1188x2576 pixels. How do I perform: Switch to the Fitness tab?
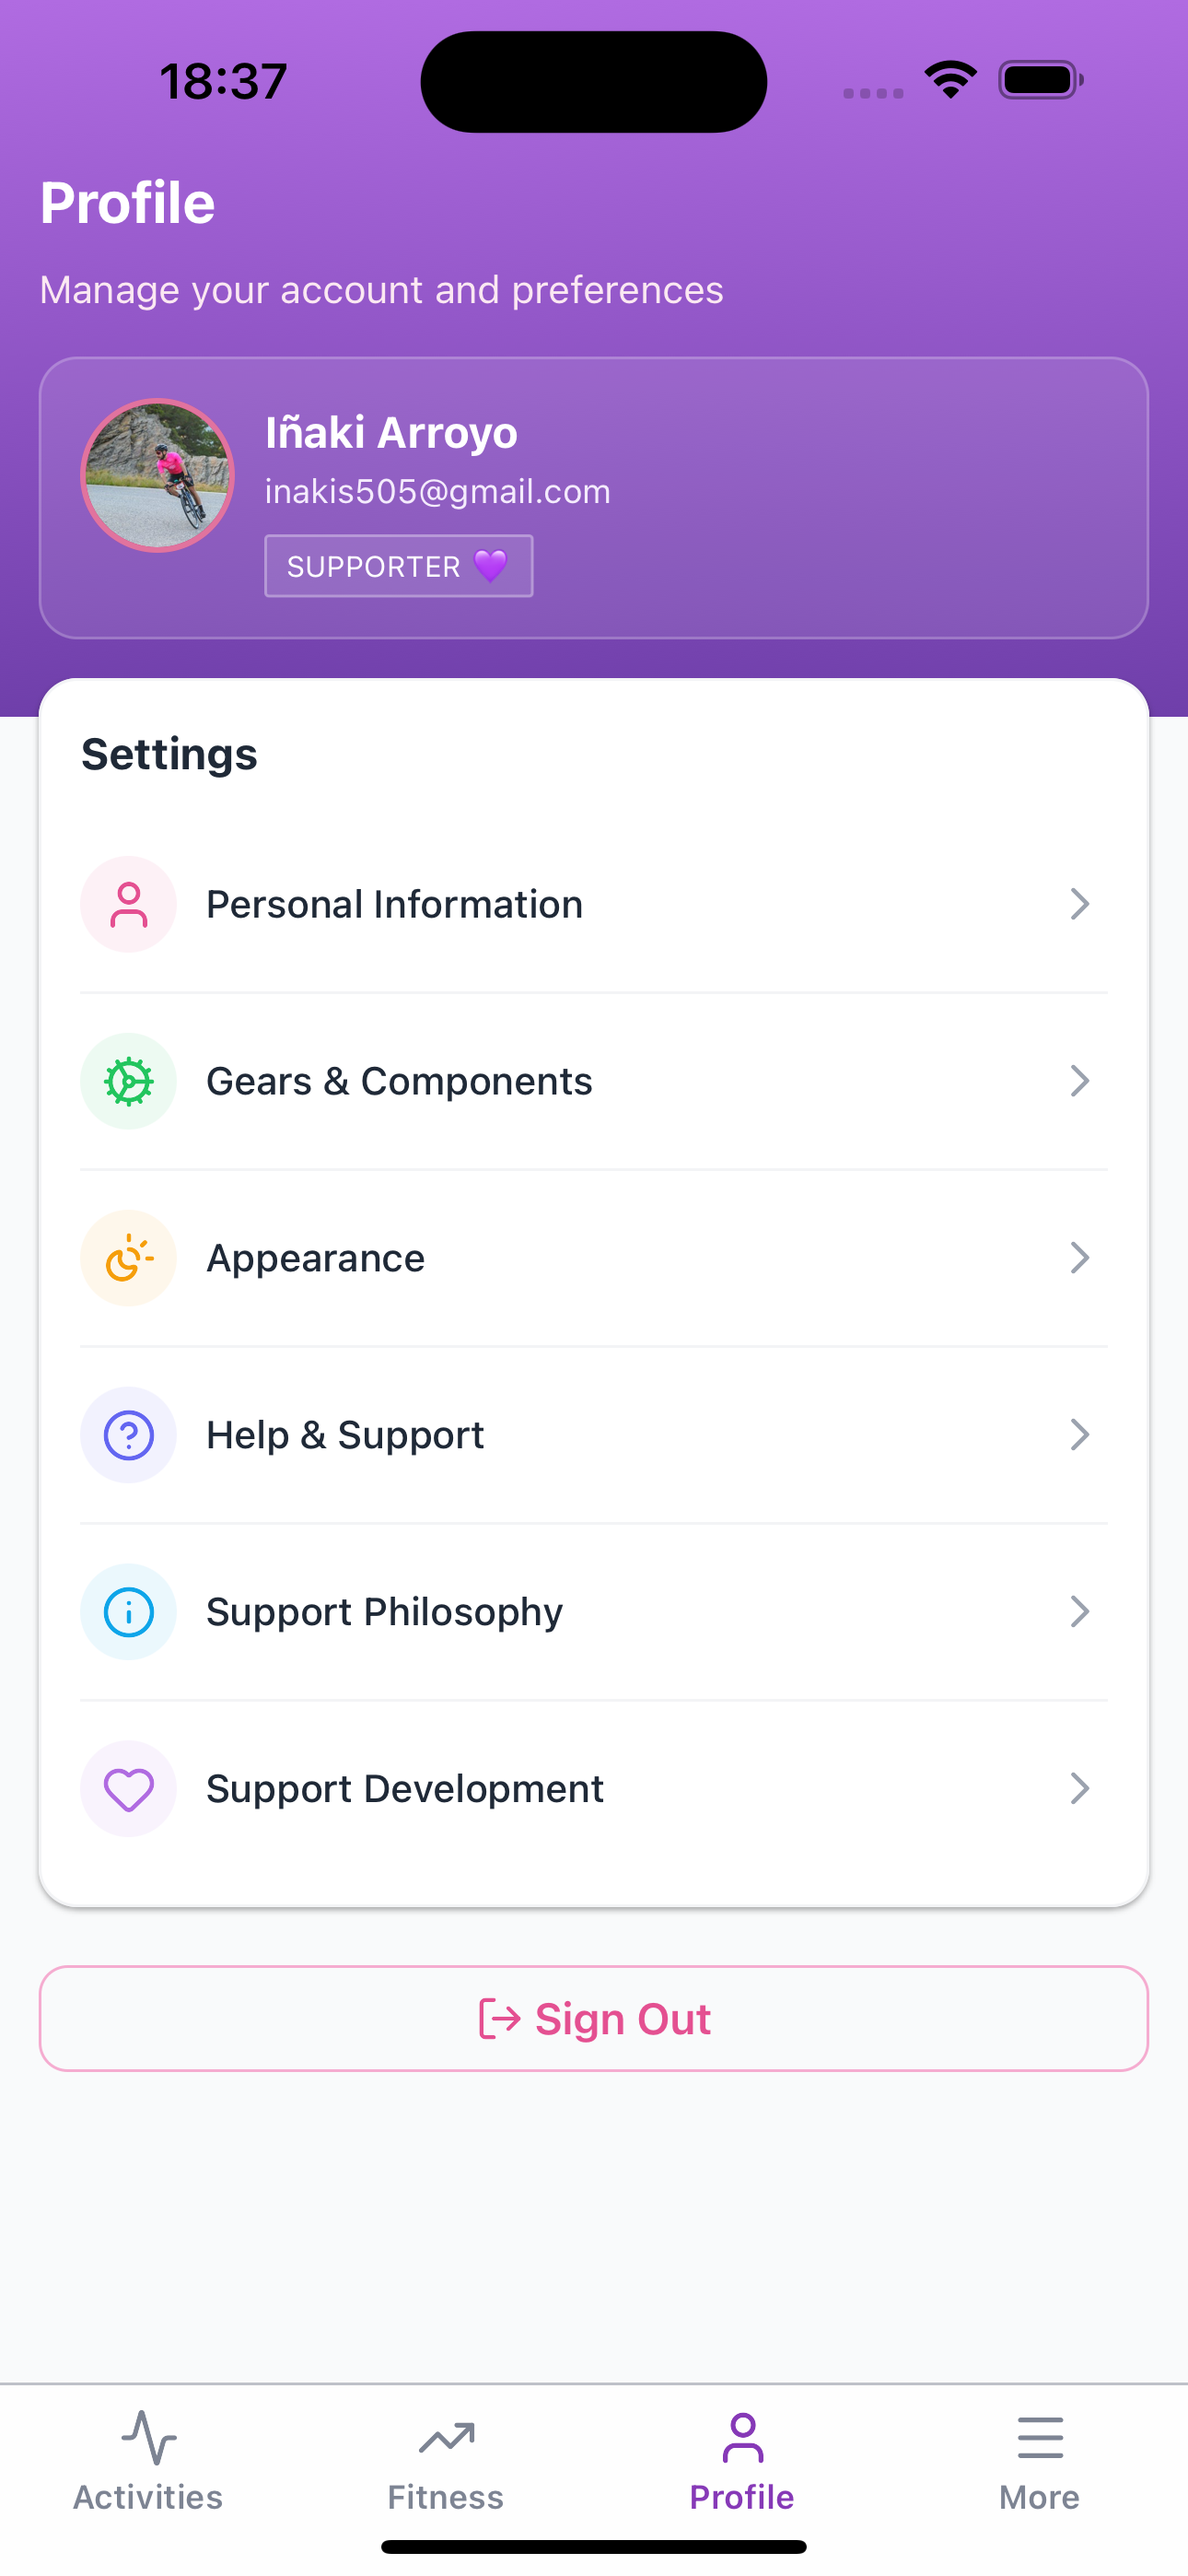pos(446,2460)
